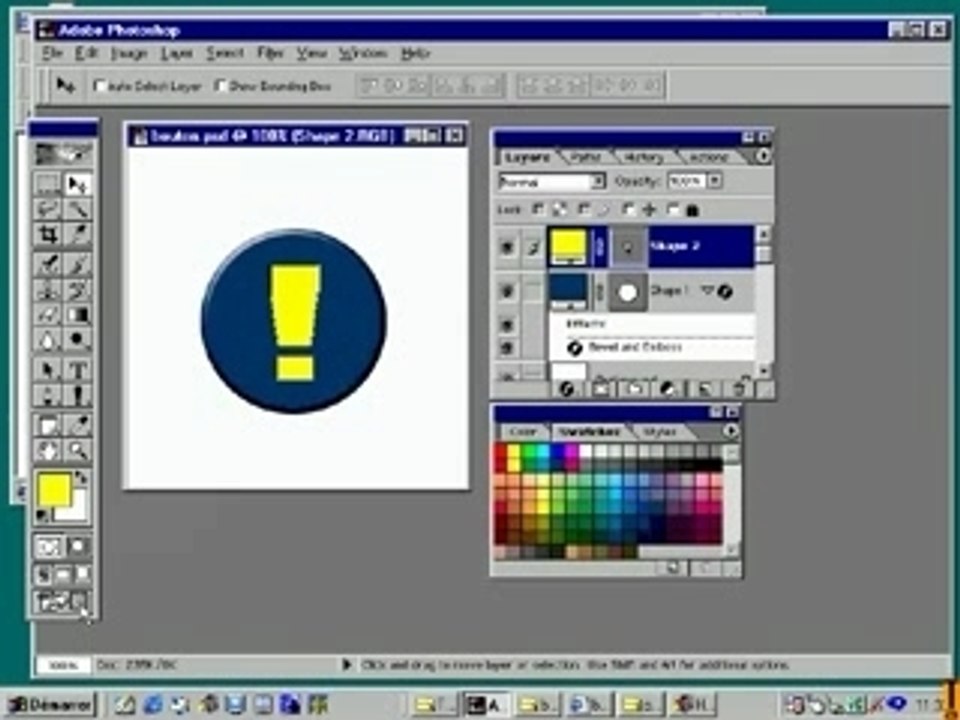960x720 pixels.
Task: Click the Add mask button in Layers panel
Action: point(601,389)
